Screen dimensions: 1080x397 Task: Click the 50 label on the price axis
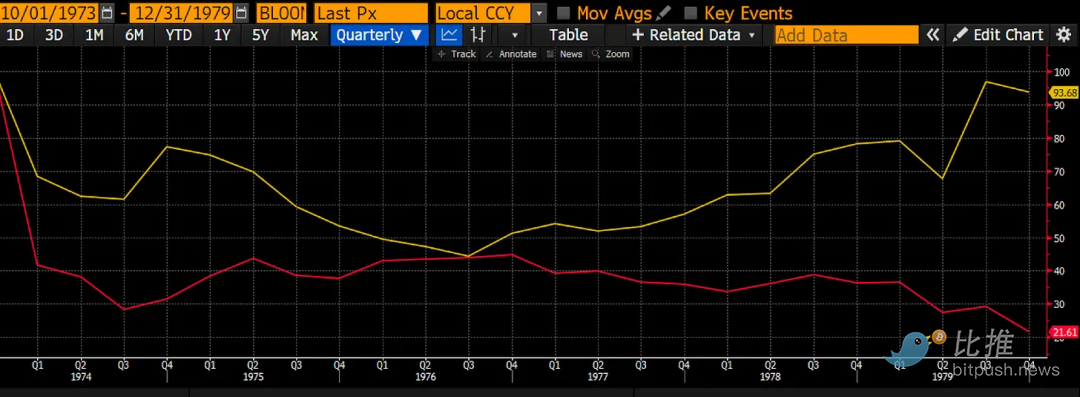1060,238
